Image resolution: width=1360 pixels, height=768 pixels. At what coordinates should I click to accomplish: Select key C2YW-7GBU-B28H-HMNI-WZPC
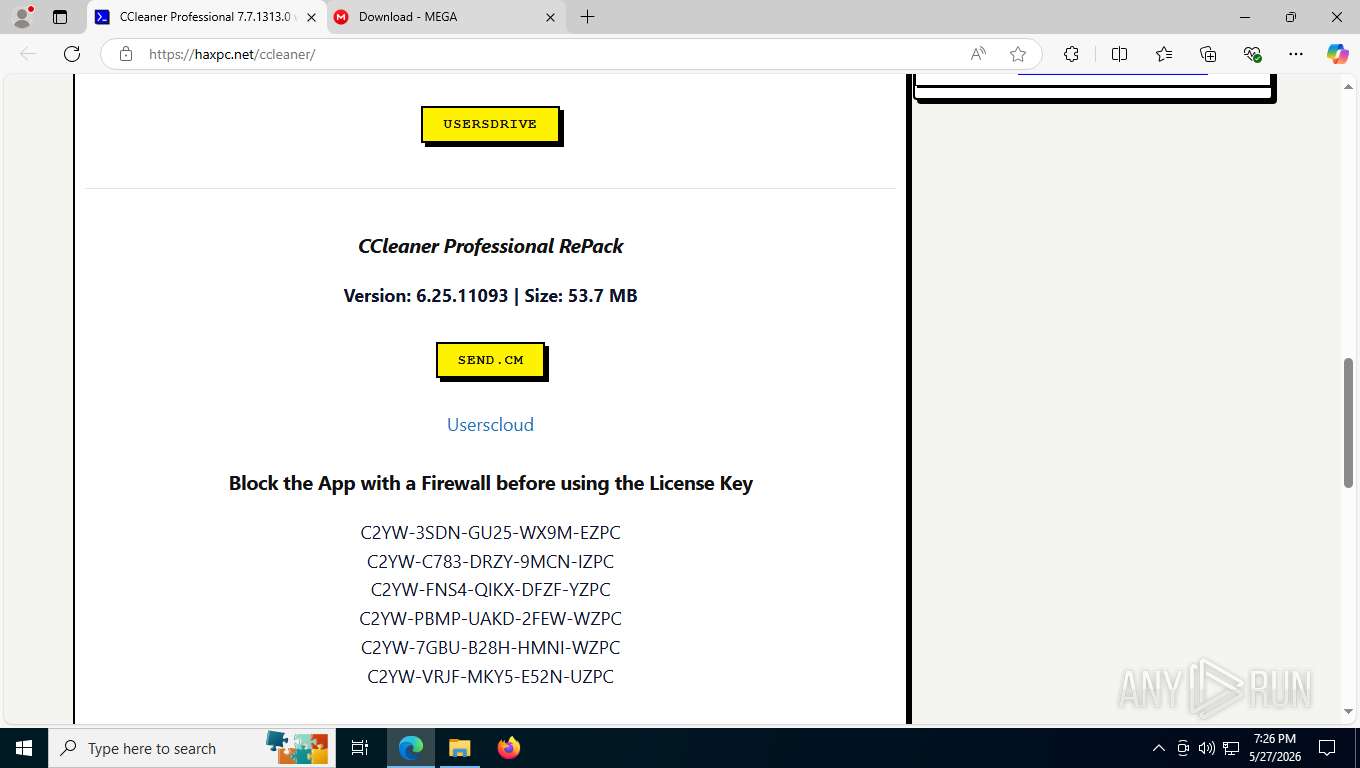(x=490, y=648)
